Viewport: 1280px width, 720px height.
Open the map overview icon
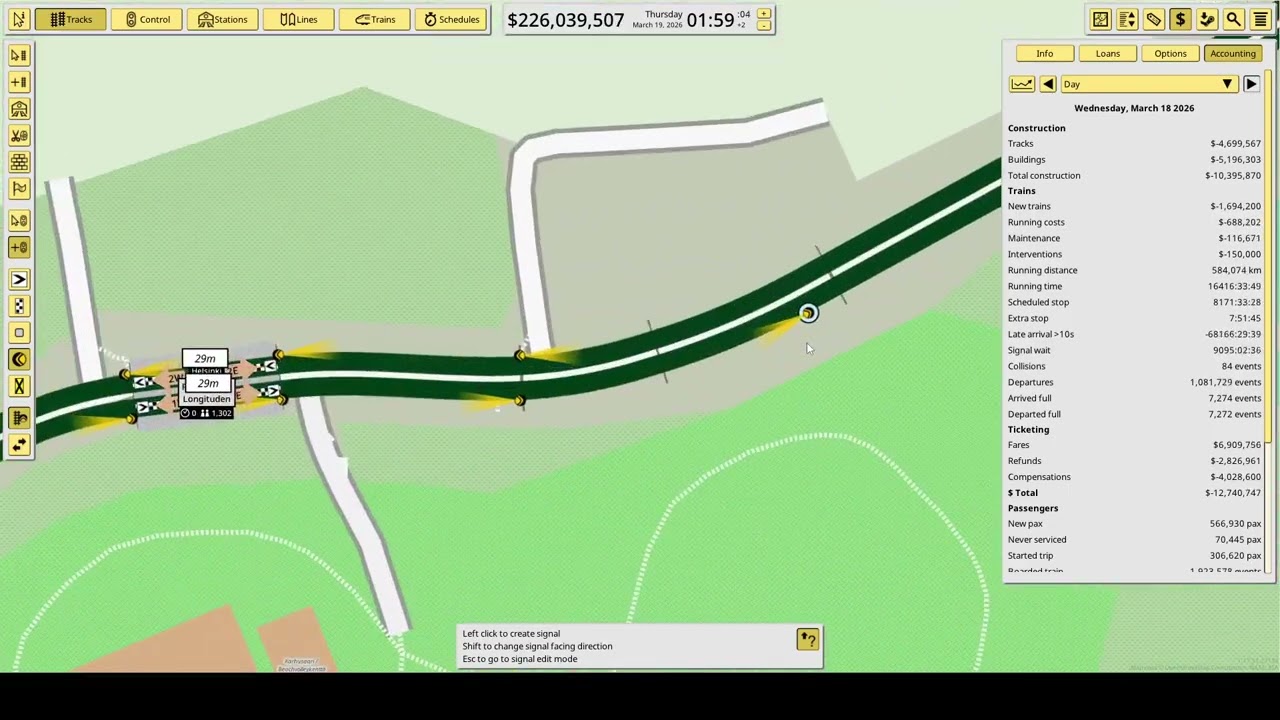tap(1100, 19)
